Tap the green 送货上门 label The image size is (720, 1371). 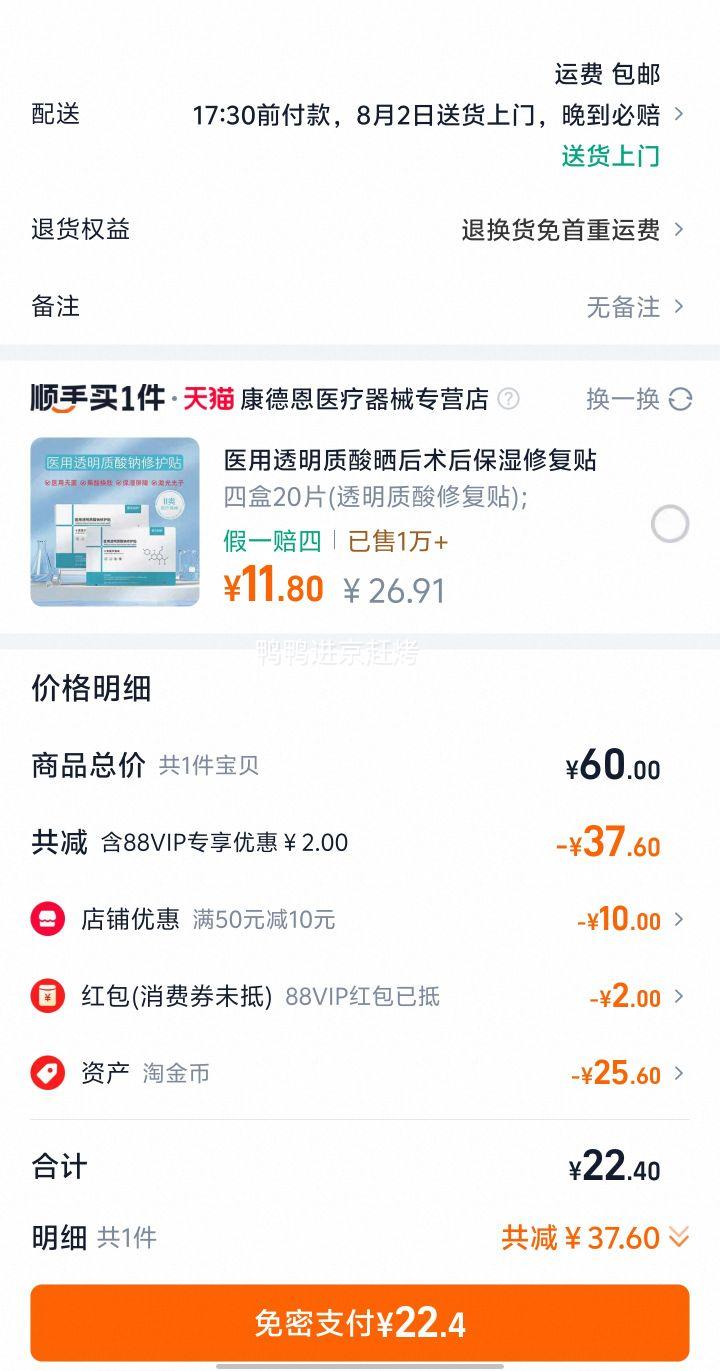coord(611,156)
